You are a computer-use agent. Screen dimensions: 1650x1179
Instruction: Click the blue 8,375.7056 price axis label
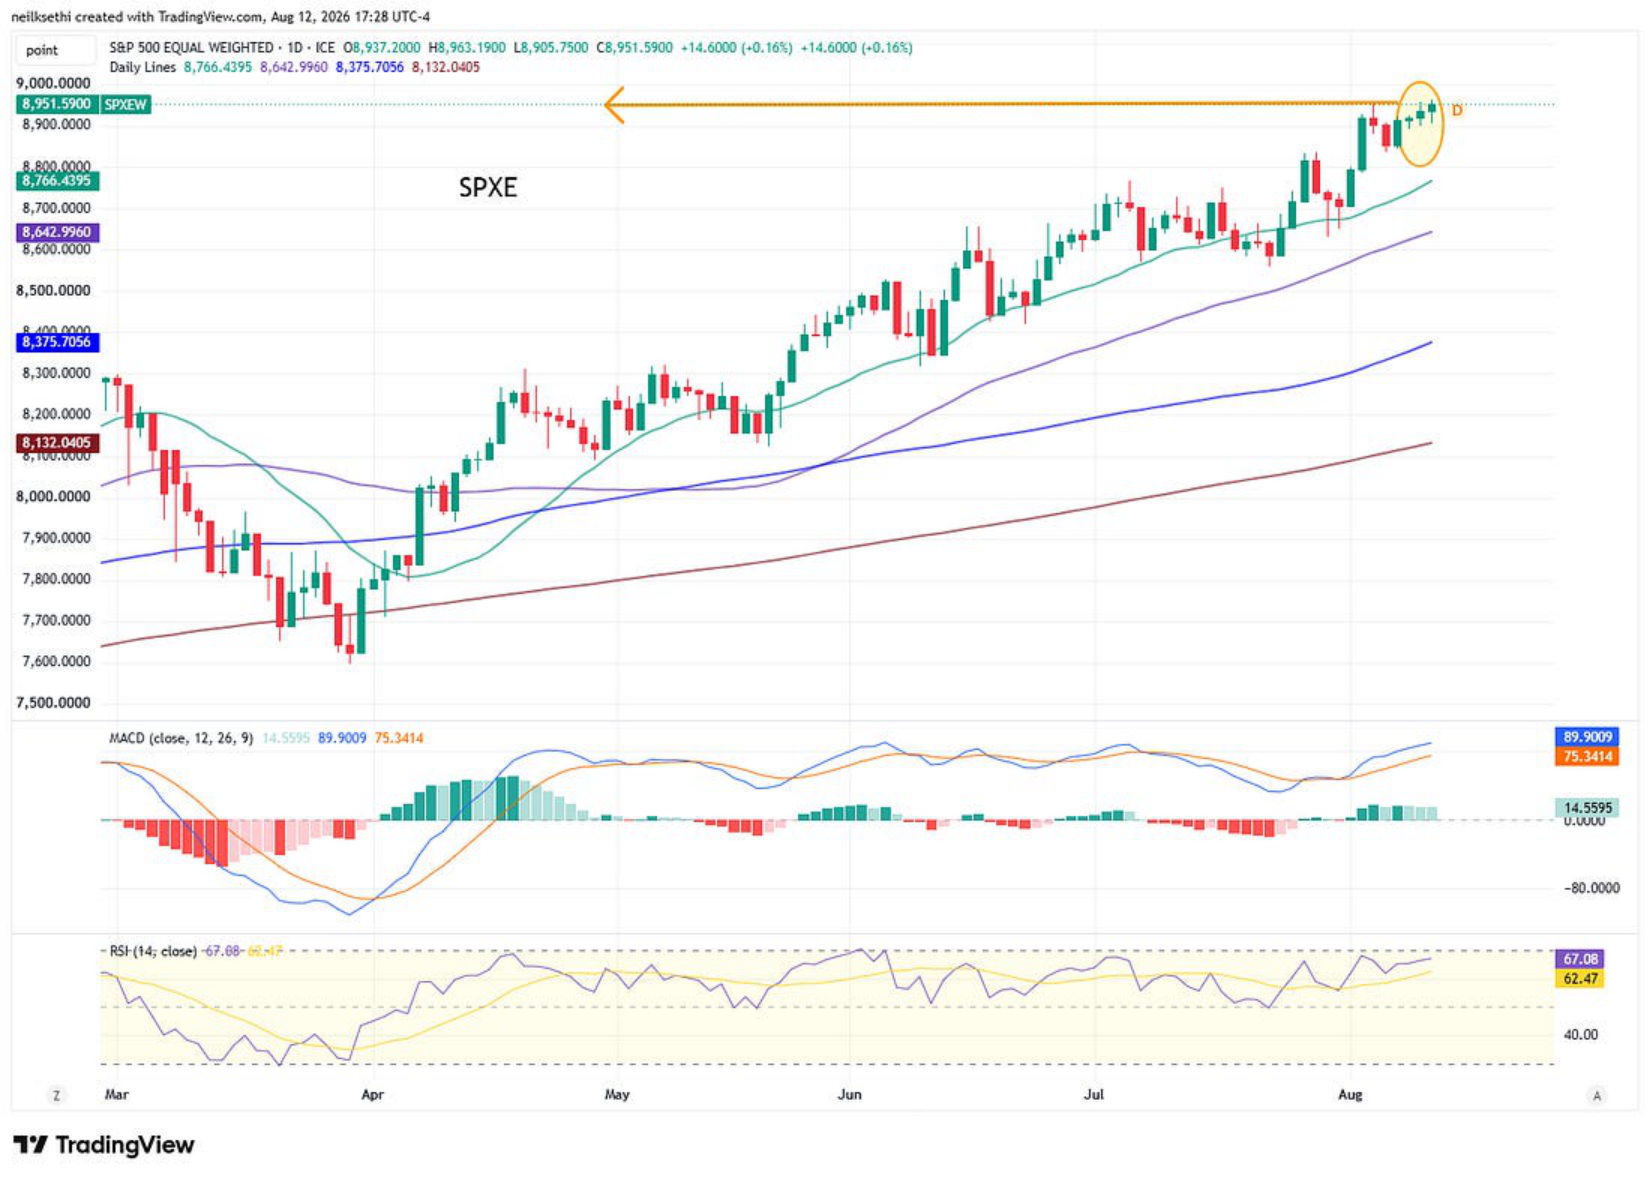click(x=57, y=342)
